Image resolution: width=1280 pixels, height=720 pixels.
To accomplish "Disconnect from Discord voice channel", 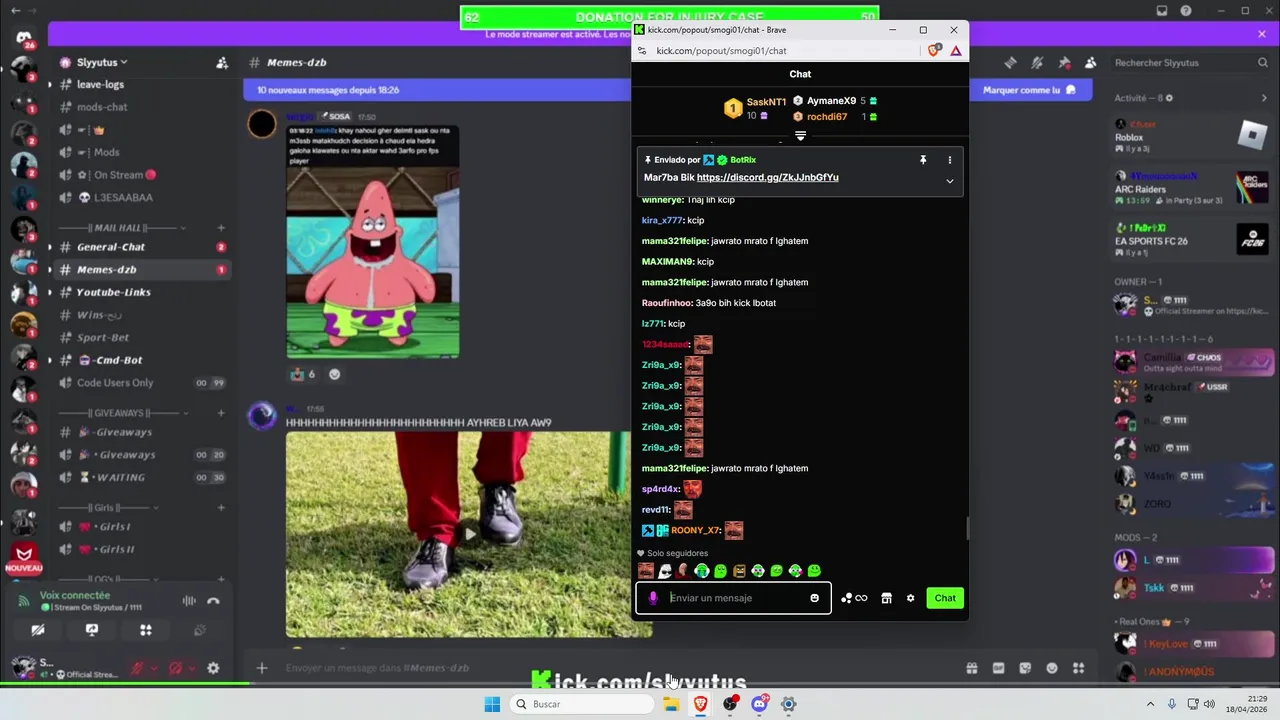I will click(213, 601).
